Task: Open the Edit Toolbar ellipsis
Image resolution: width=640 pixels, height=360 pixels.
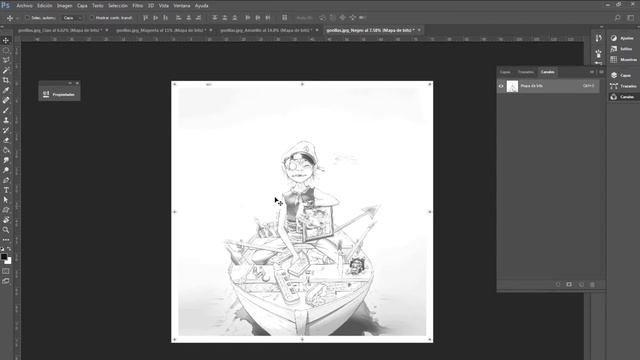Action: [x=6, y=240]
